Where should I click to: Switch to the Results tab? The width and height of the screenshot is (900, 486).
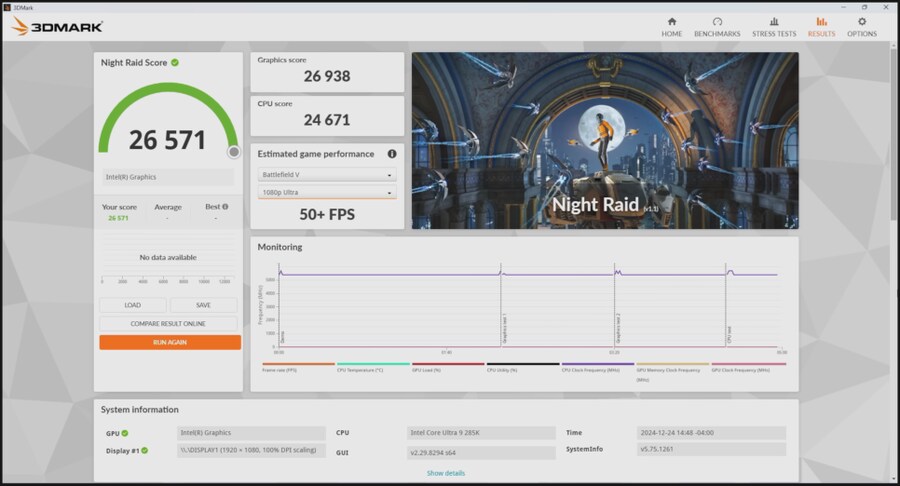click(821, 27)
